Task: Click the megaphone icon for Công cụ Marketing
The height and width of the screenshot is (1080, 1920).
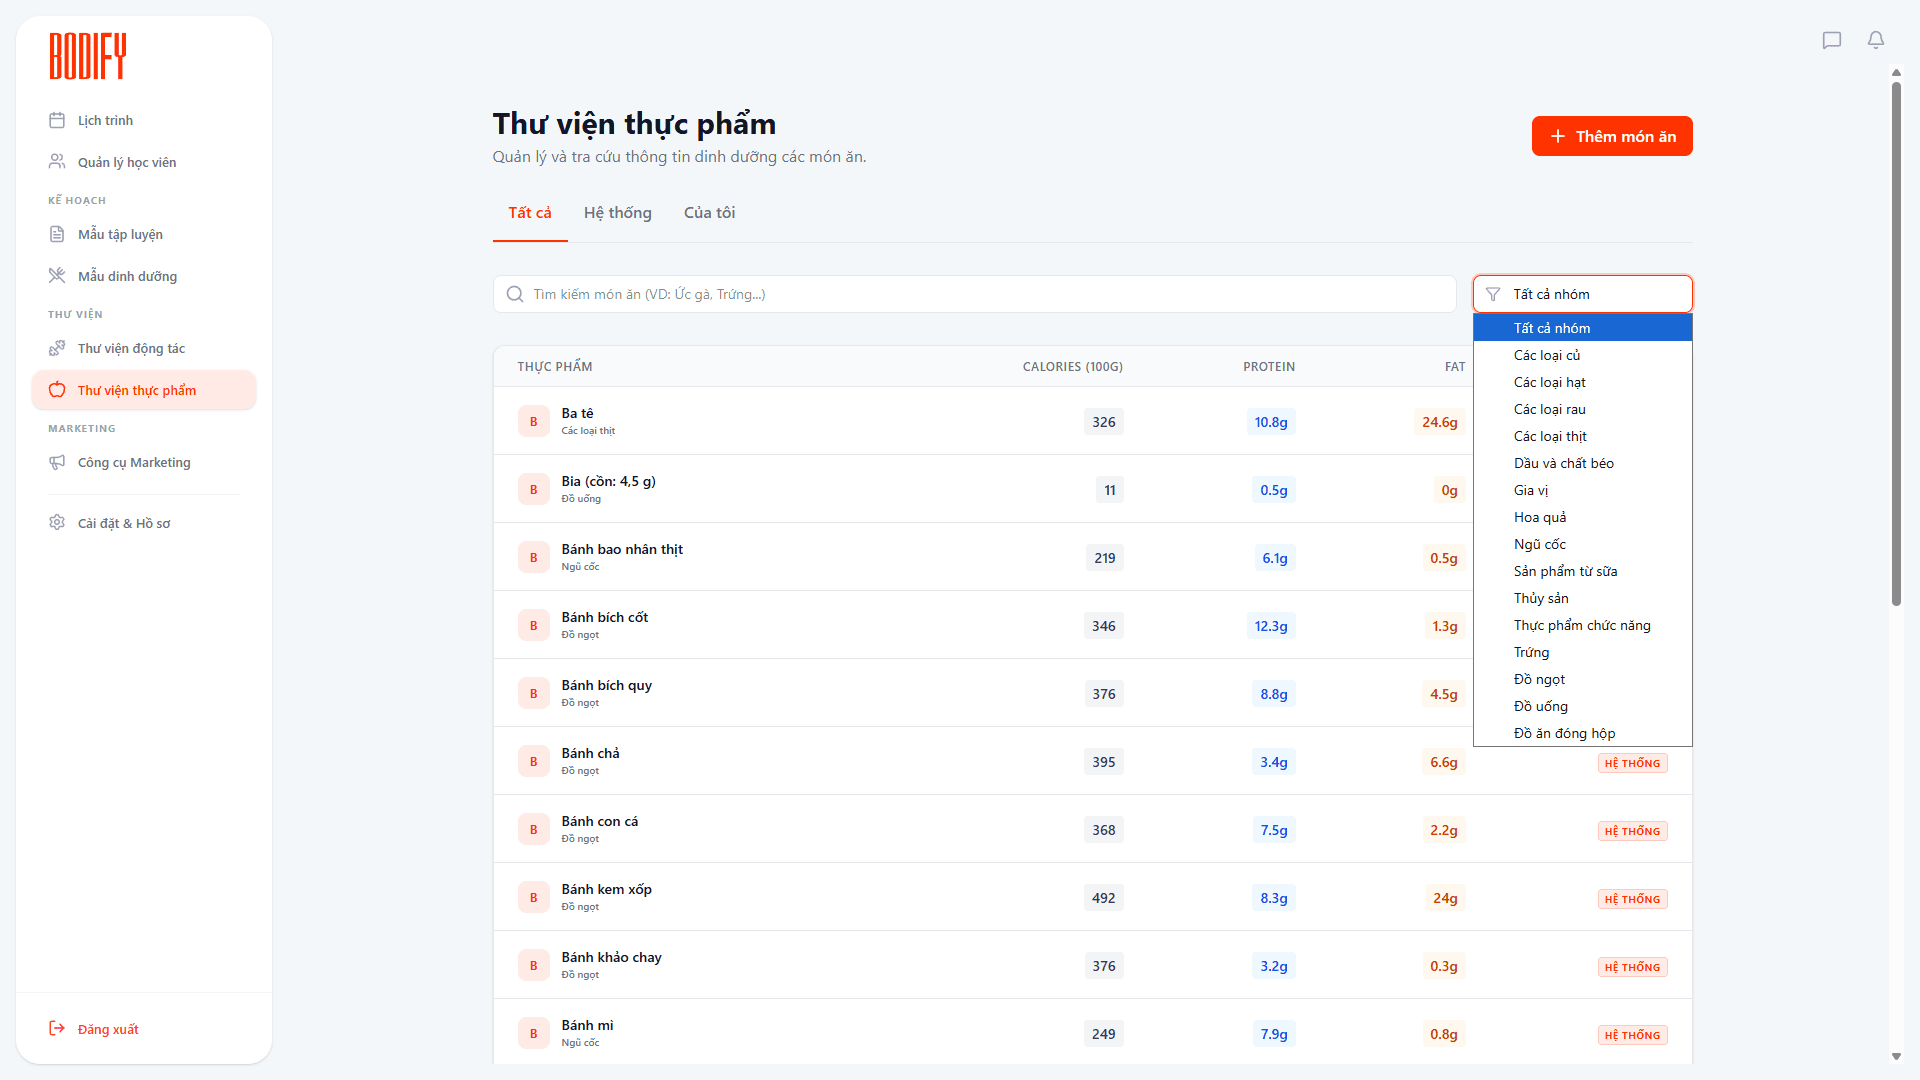Action: [57, 462]
